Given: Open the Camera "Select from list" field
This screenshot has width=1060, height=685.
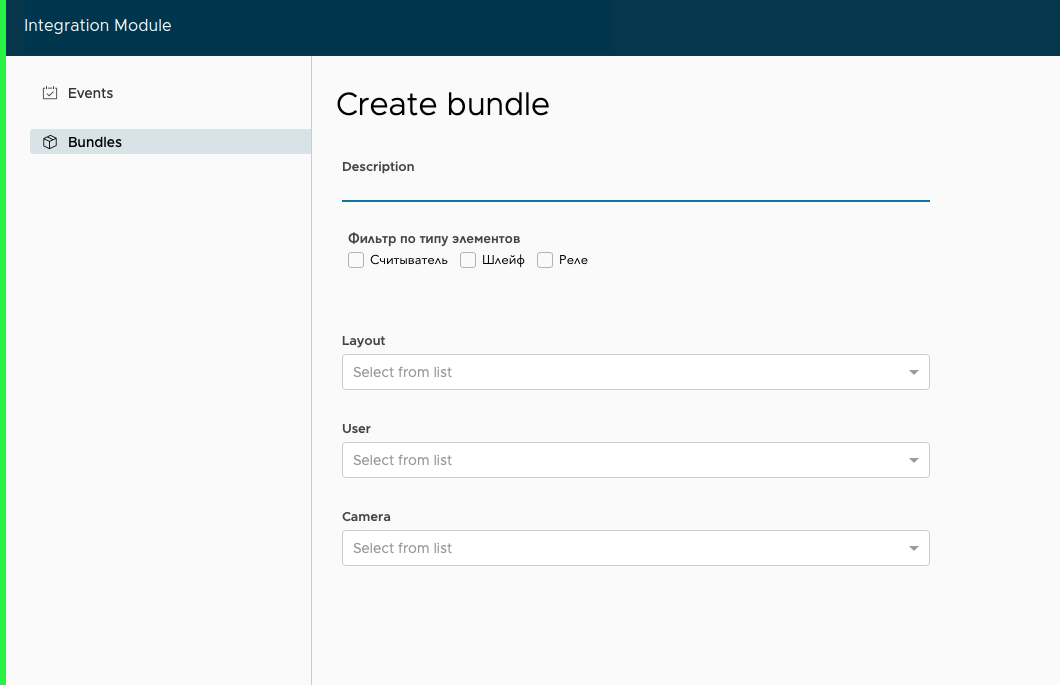Looking at the screenshot, I should [x=620, y=548].
